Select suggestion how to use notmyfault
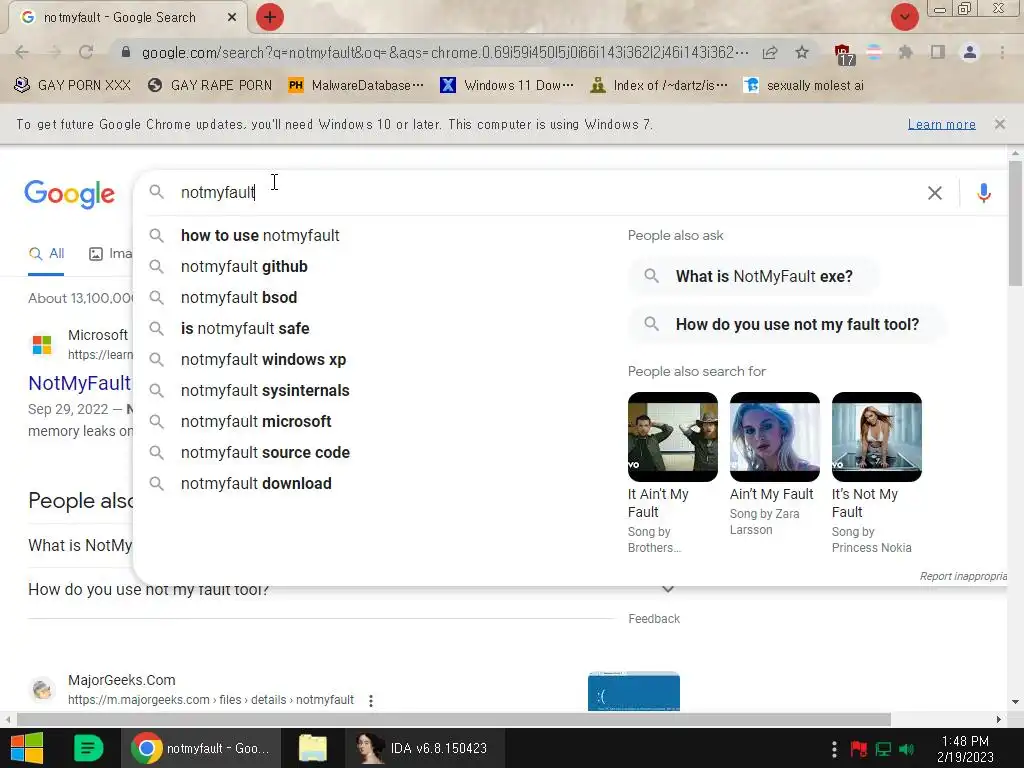The image size is (1024, 768). 260,235
